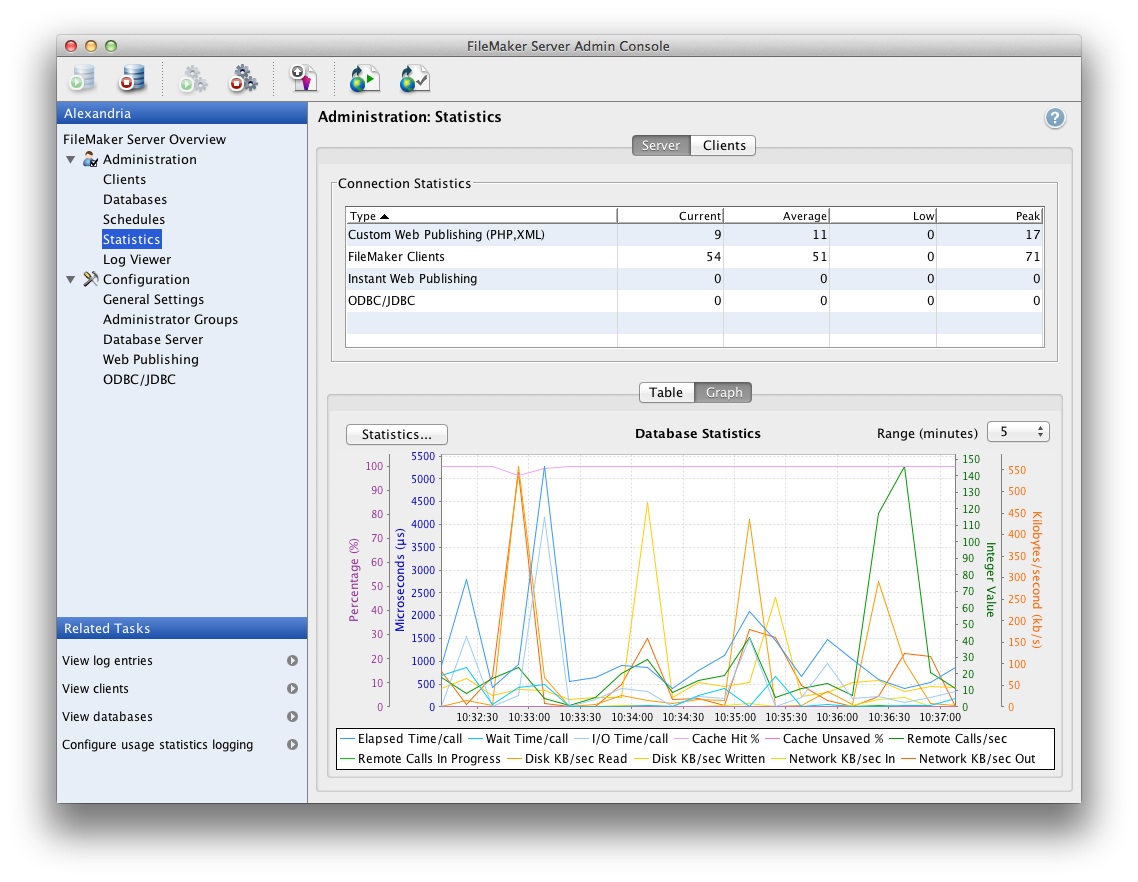1138x882 pixels.
Task: Switch to the Table view tab
Action: point(666,392)
